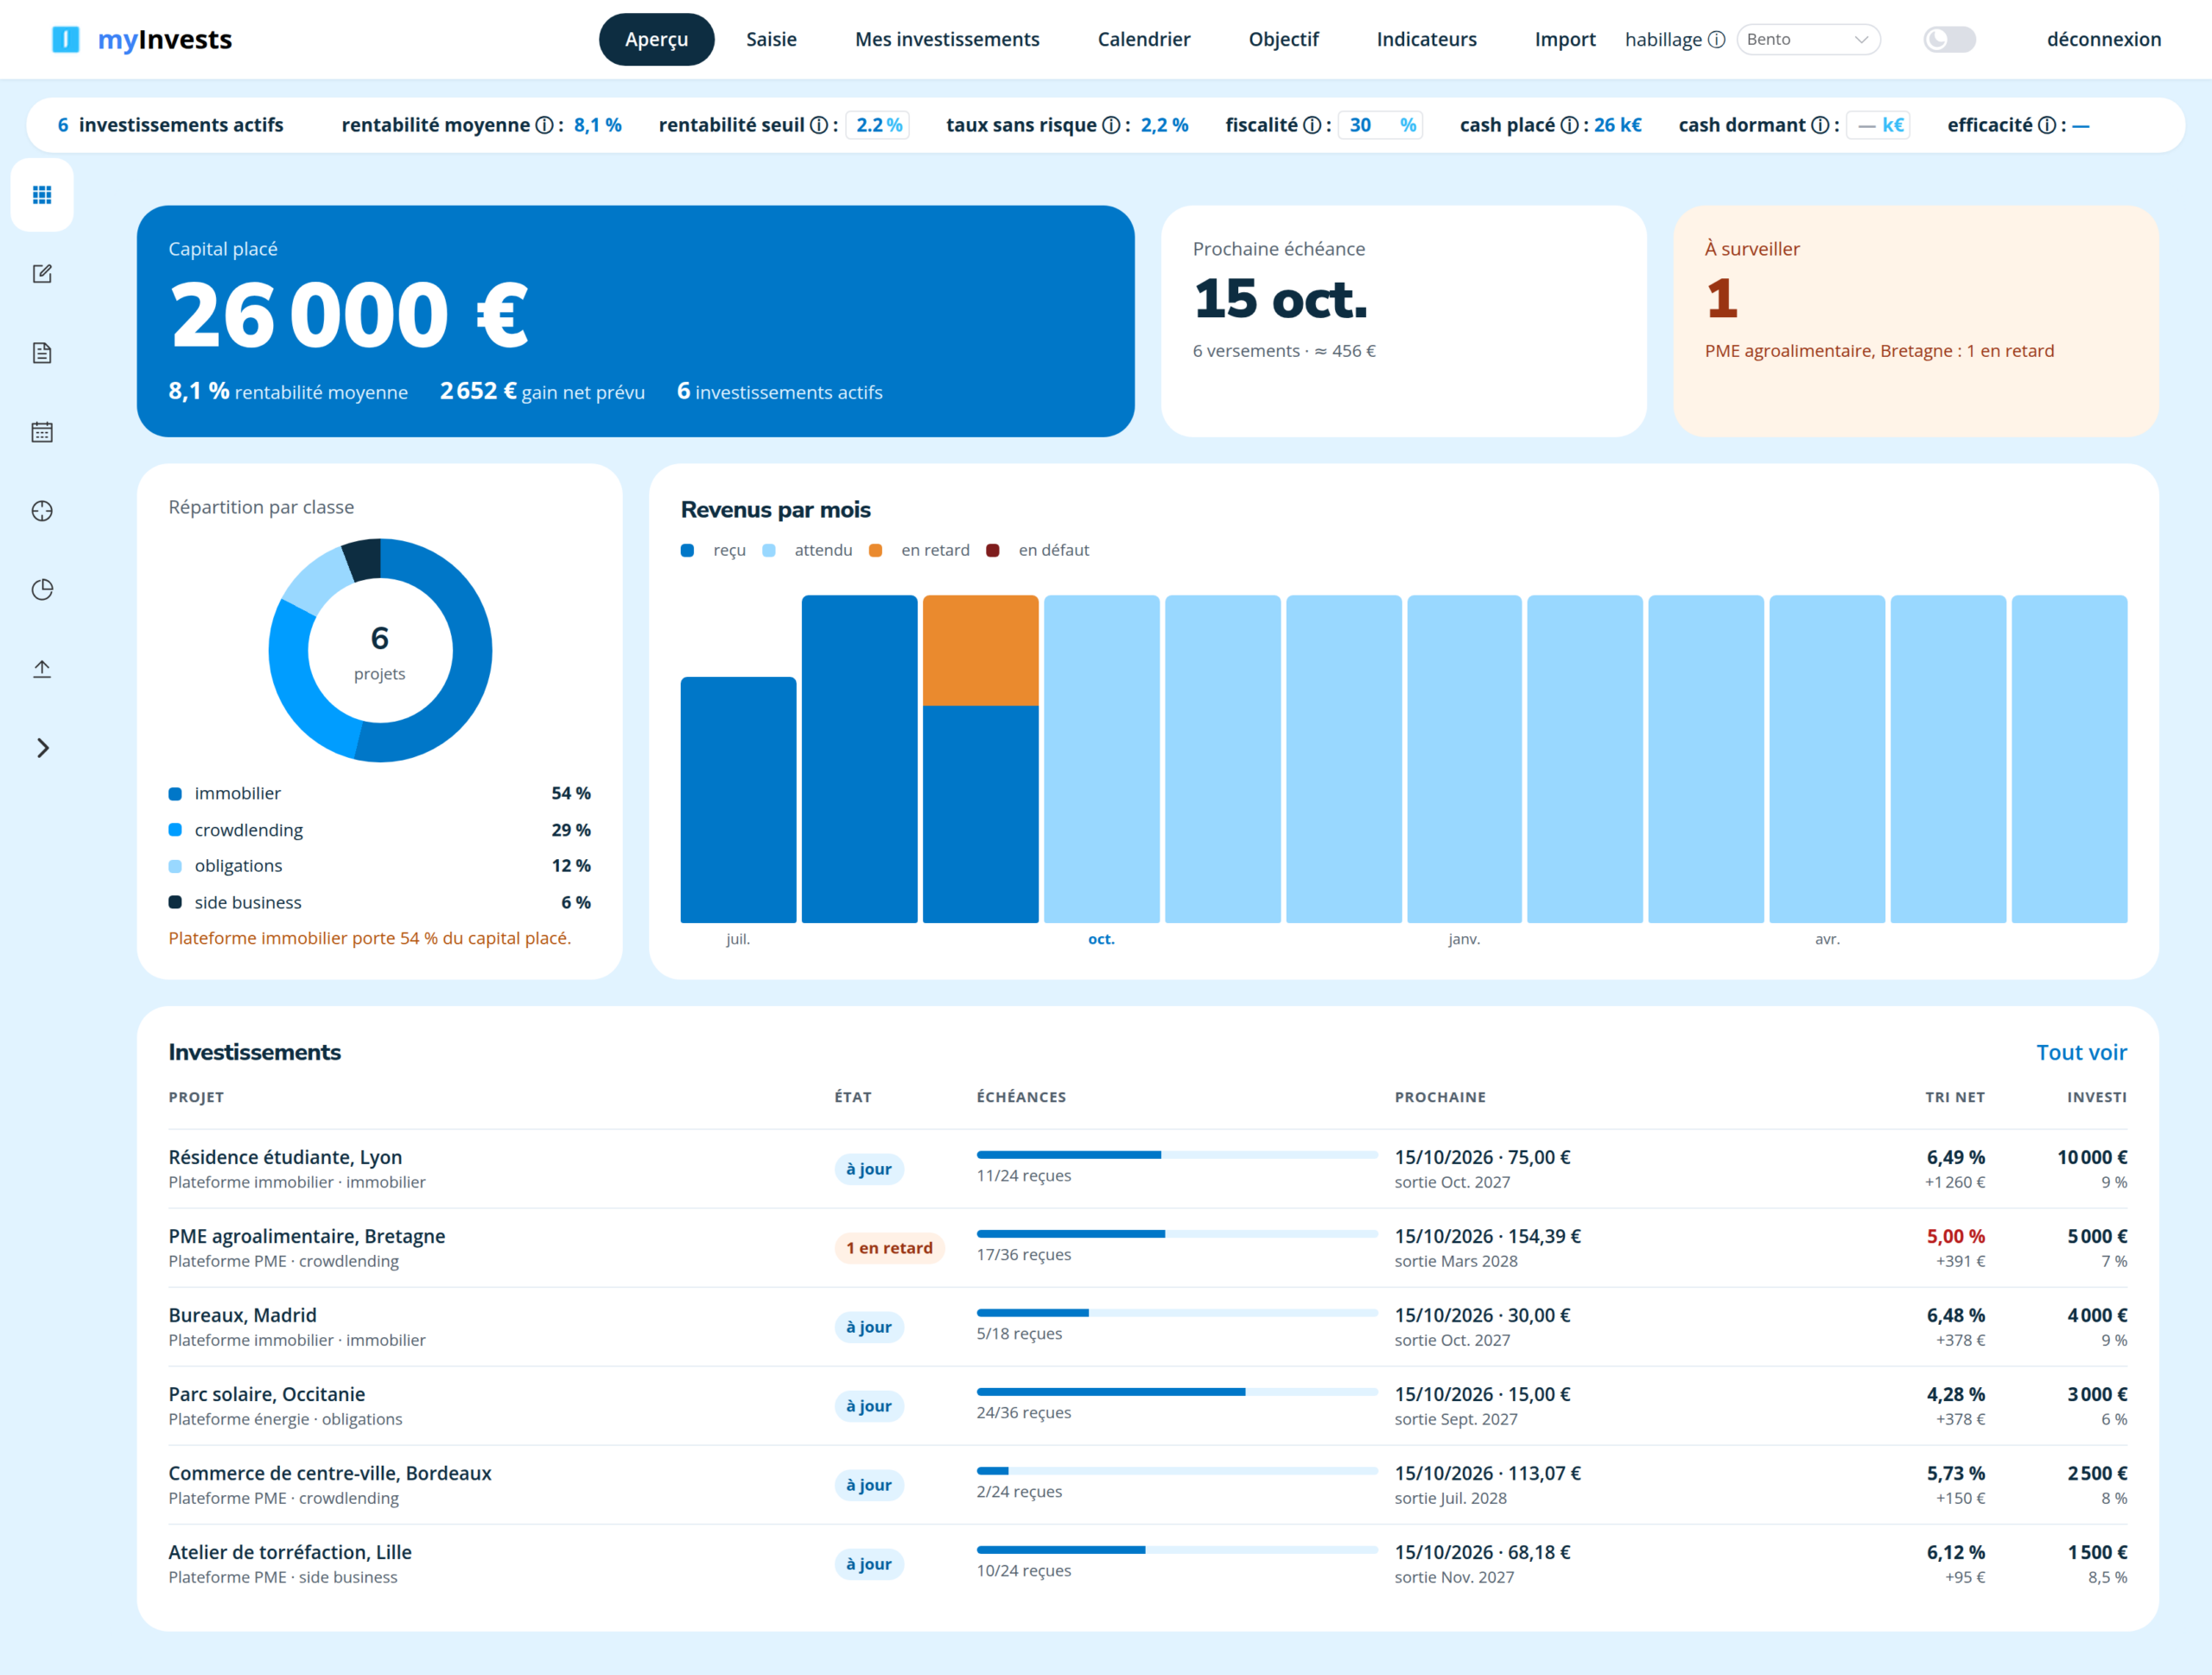Click info icon next to habillage
Screen dimensions: 2212x1675
click(x=1716, y=39)
